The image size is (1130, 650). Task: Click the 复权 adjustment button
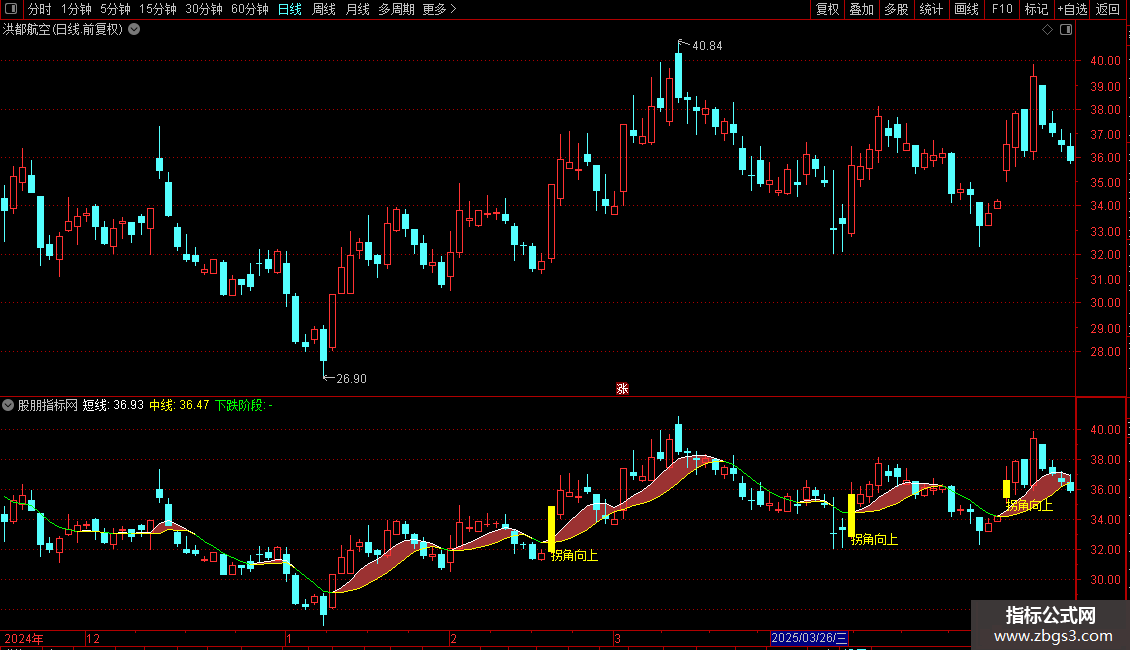point(827,9)
